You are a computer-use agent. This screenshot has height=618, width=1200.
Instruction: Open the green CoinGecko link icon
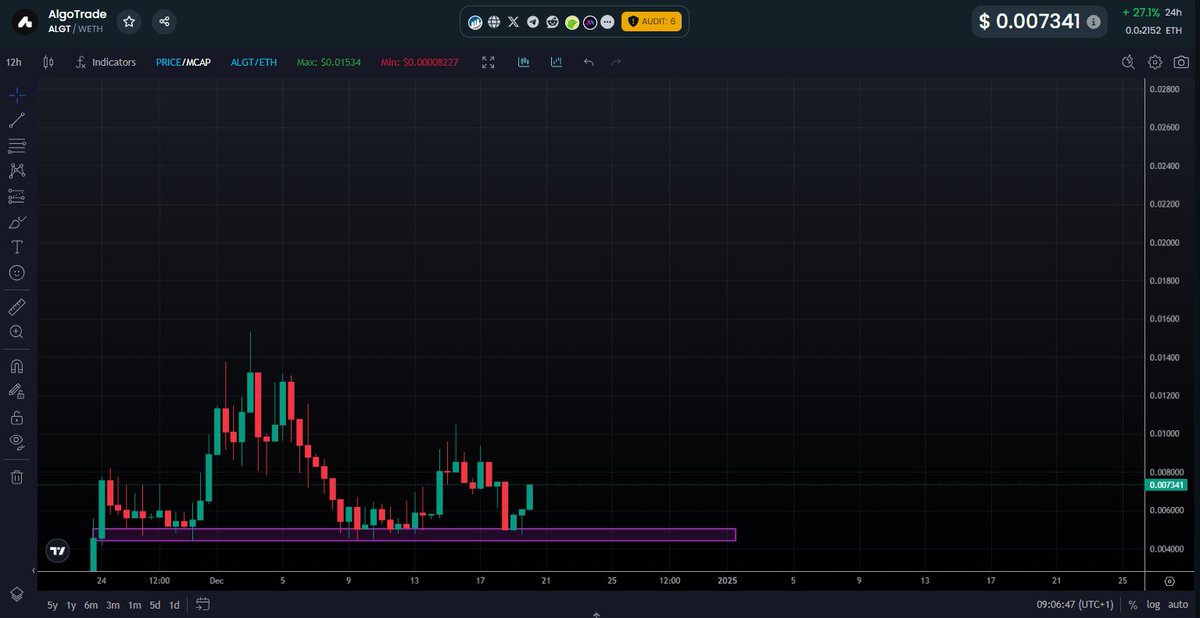tap(572, 21)
